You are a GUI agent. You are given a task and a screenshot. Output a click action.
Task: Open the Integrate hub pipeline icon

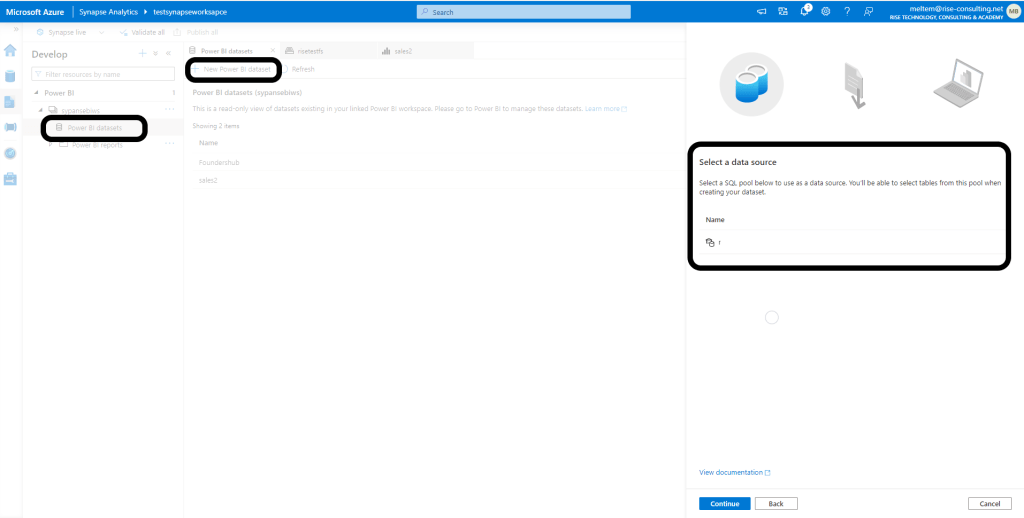coord(10,127)
